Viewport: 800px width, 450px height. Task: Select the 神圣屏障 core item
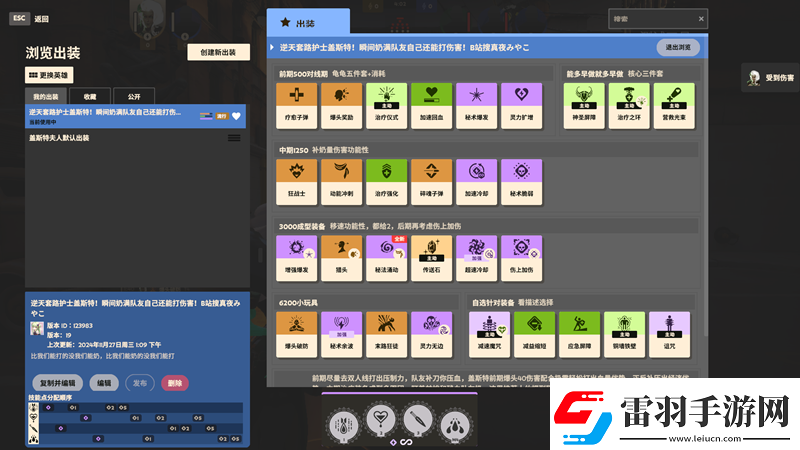pyautogui.click(x=584, y=106)
